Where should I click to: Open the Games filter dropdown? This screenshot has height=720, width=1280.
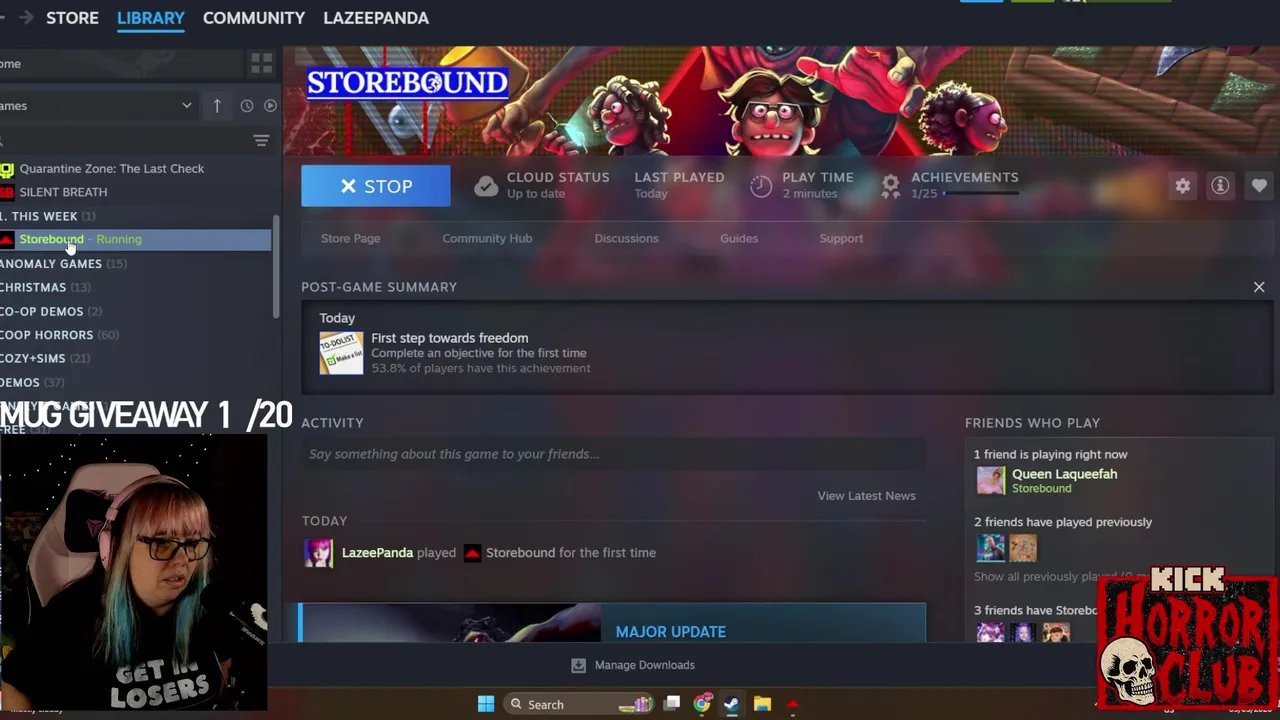pos(97,106)
